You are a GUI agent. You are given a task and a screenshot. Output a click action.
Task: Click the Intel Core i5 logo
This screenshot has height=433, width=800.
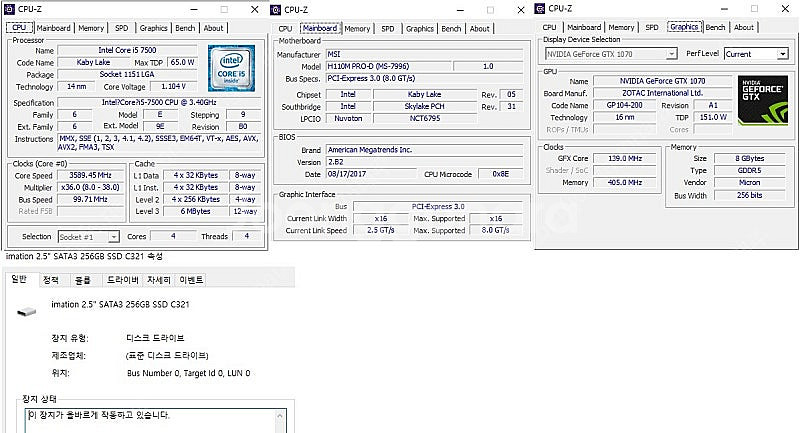pyautogui.click(x=231, y=68)
